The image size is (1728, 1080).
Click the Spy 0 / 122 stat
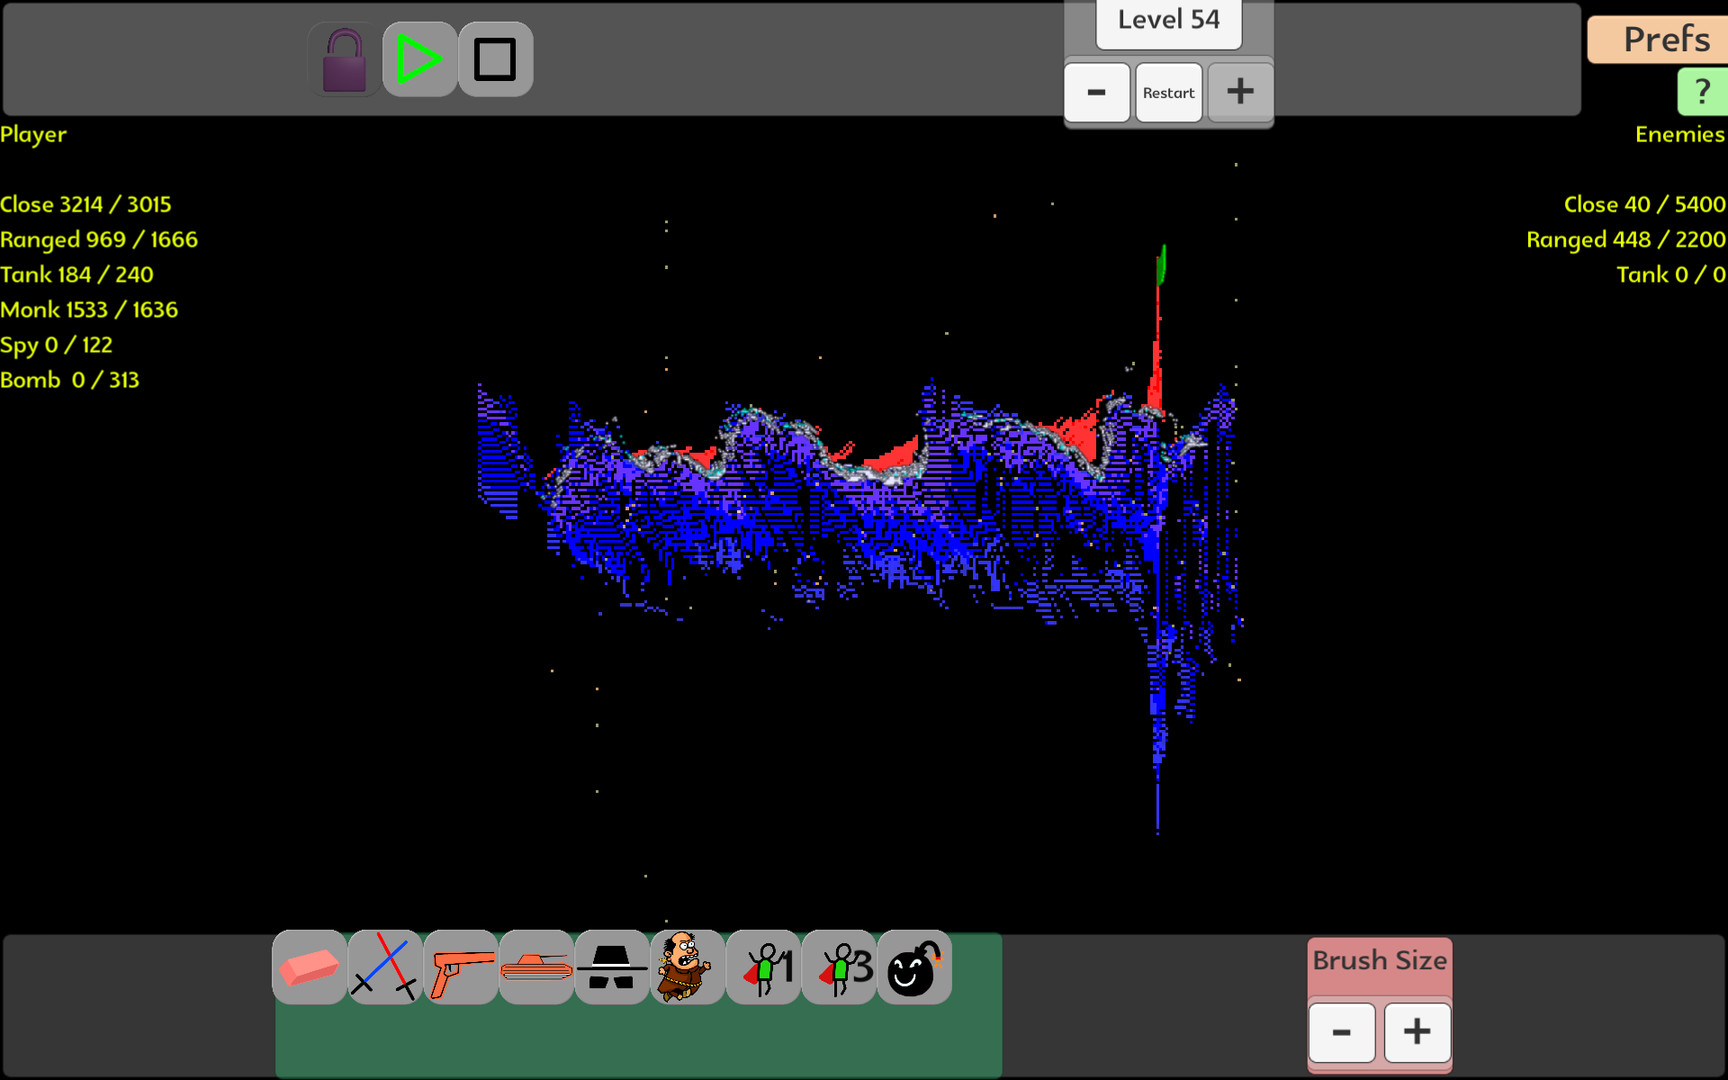click(57, 345)
